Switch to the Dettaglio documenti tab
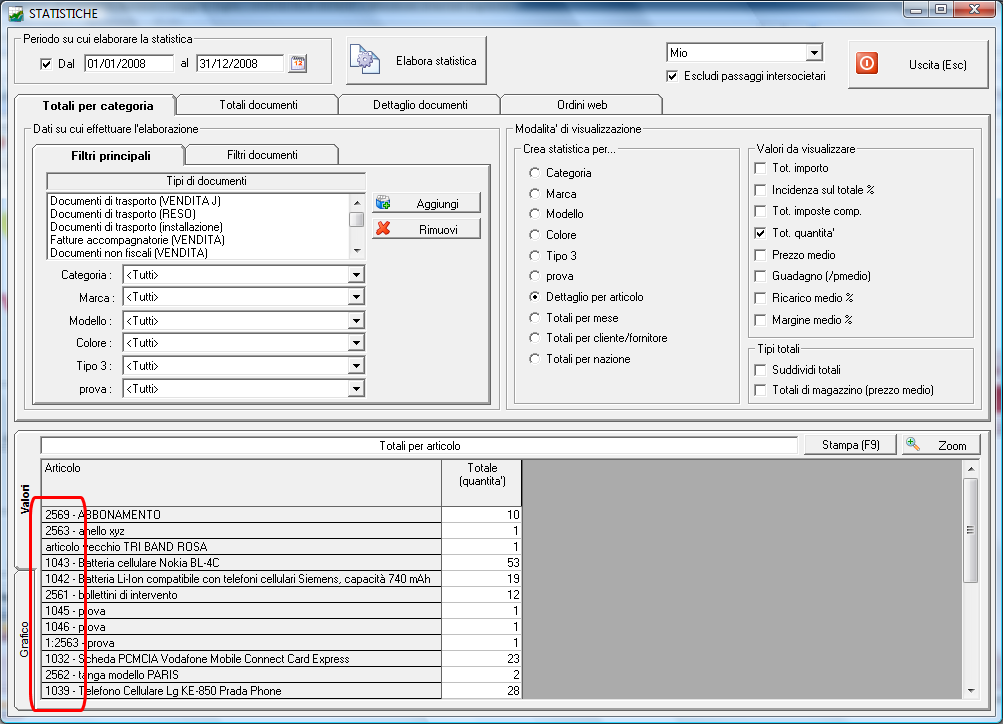Screen dimensions: 1003x724 coord(419,104)
